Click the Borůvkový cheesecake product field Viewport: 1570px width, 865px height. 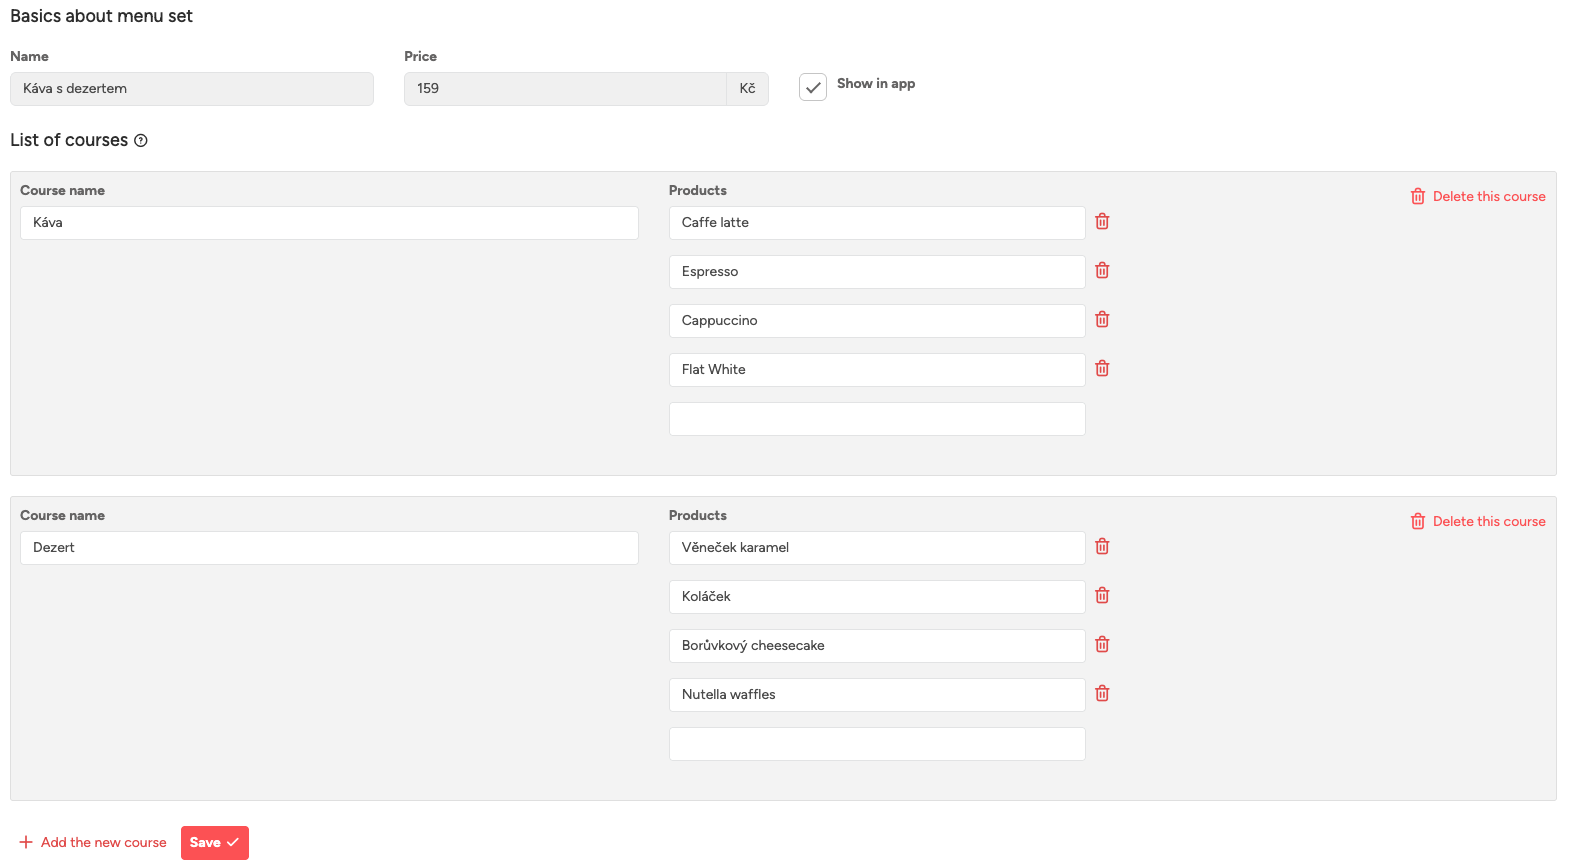coord(877,646)
